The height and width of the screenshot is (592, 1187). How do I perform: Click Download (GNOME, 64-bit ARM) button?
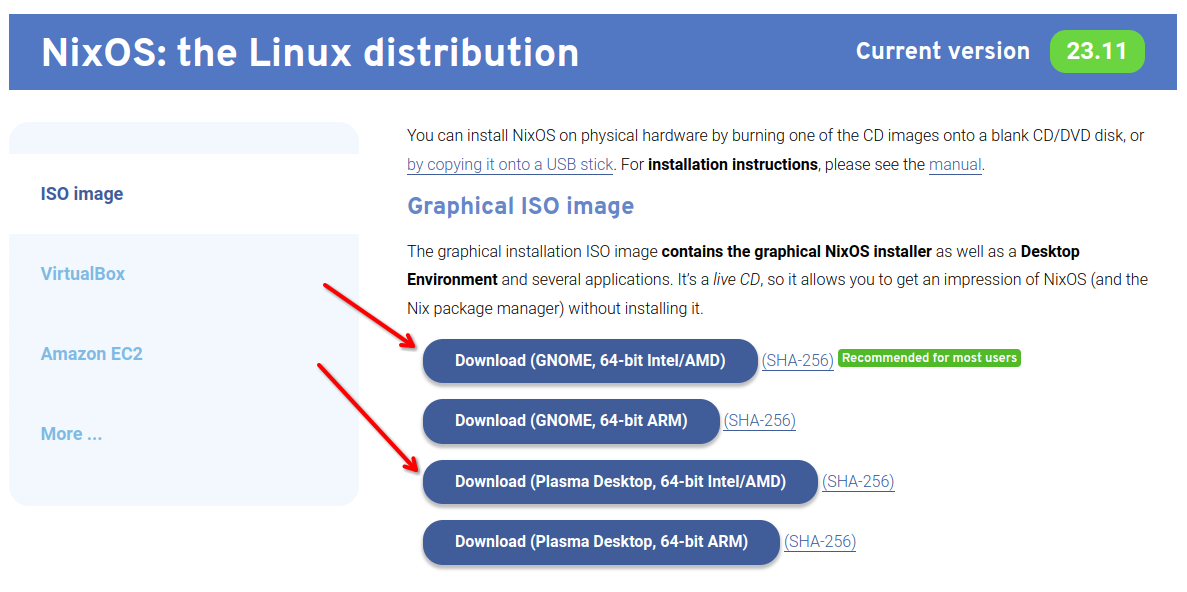[571, 421]
